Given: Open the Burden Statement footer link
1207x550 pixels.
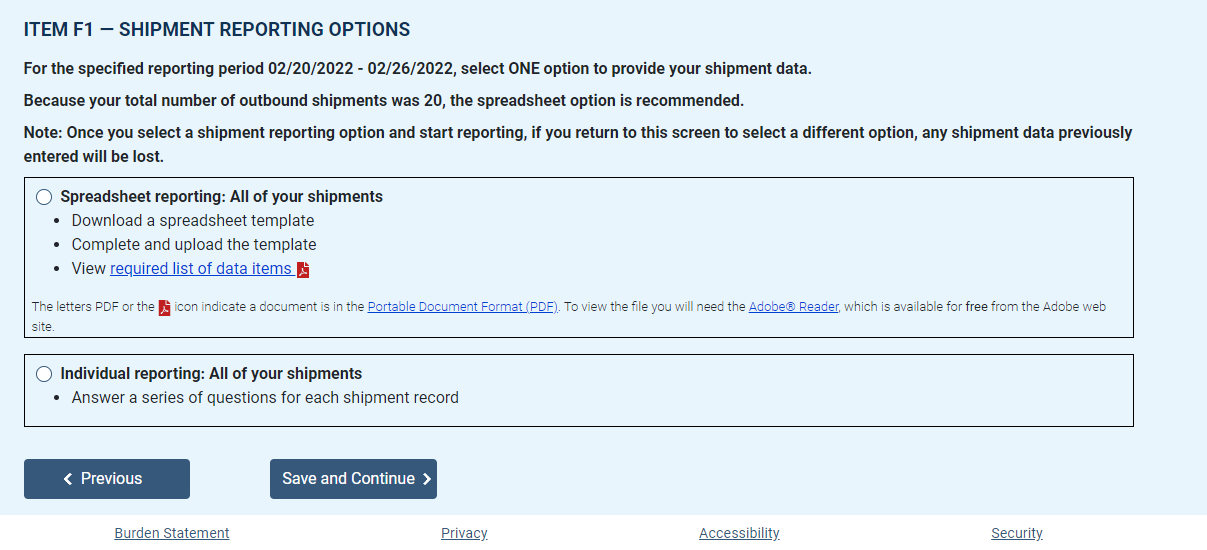Looking at the screenshot, I should tap(172, 533).
